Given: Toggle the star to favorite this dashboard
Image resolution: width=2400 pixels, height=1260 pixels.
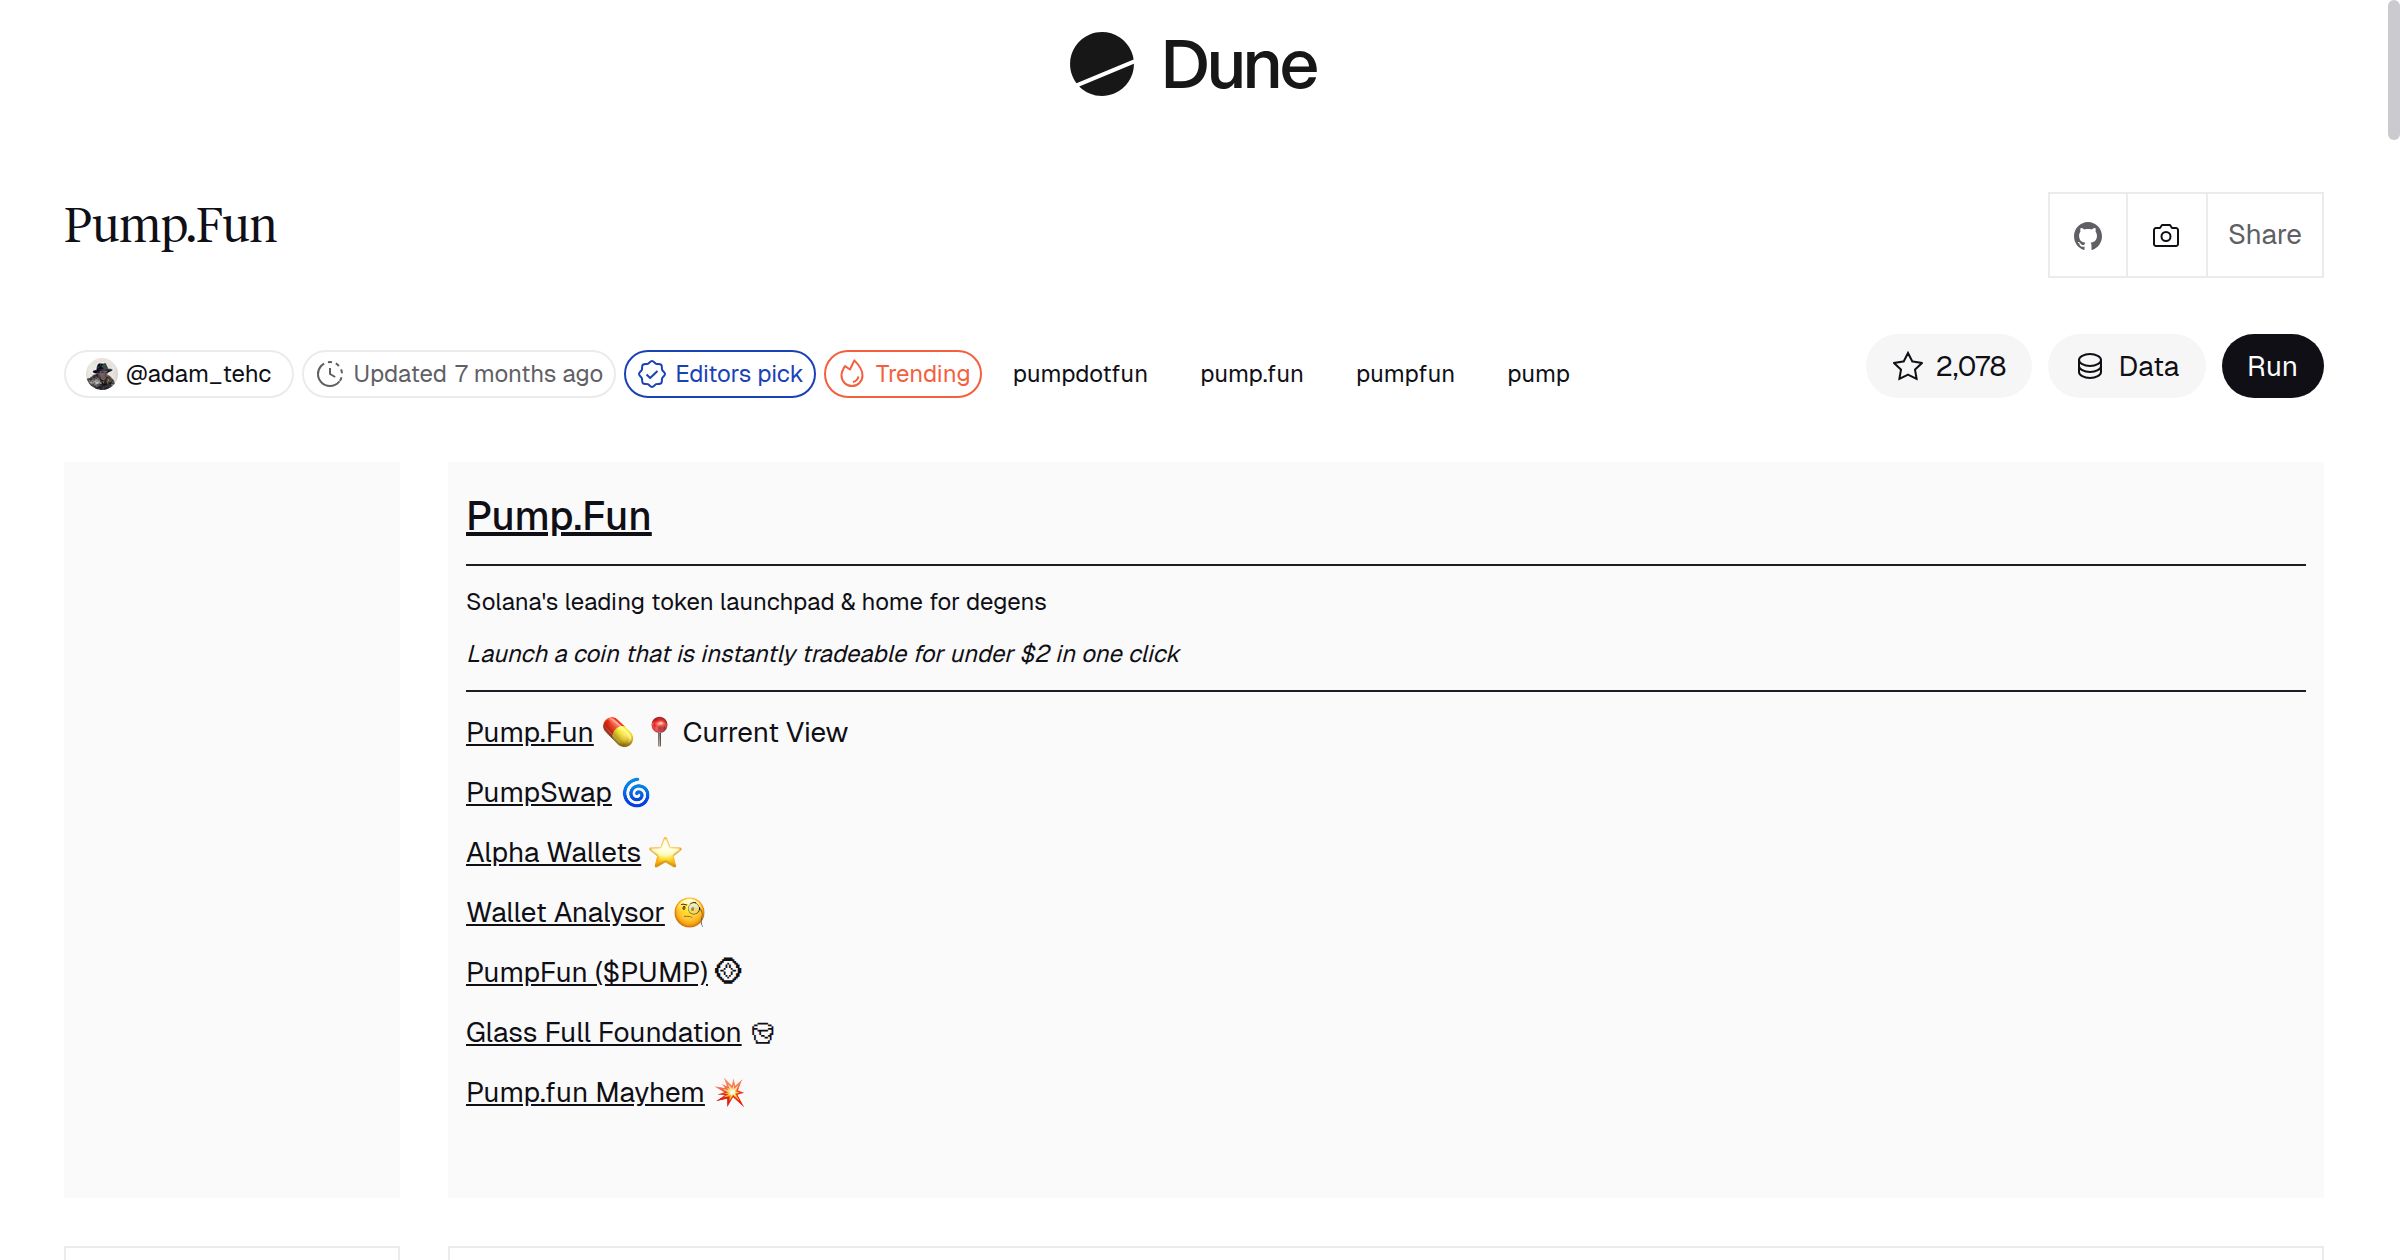Looking at the screenshot, I should pos(1908,366).
